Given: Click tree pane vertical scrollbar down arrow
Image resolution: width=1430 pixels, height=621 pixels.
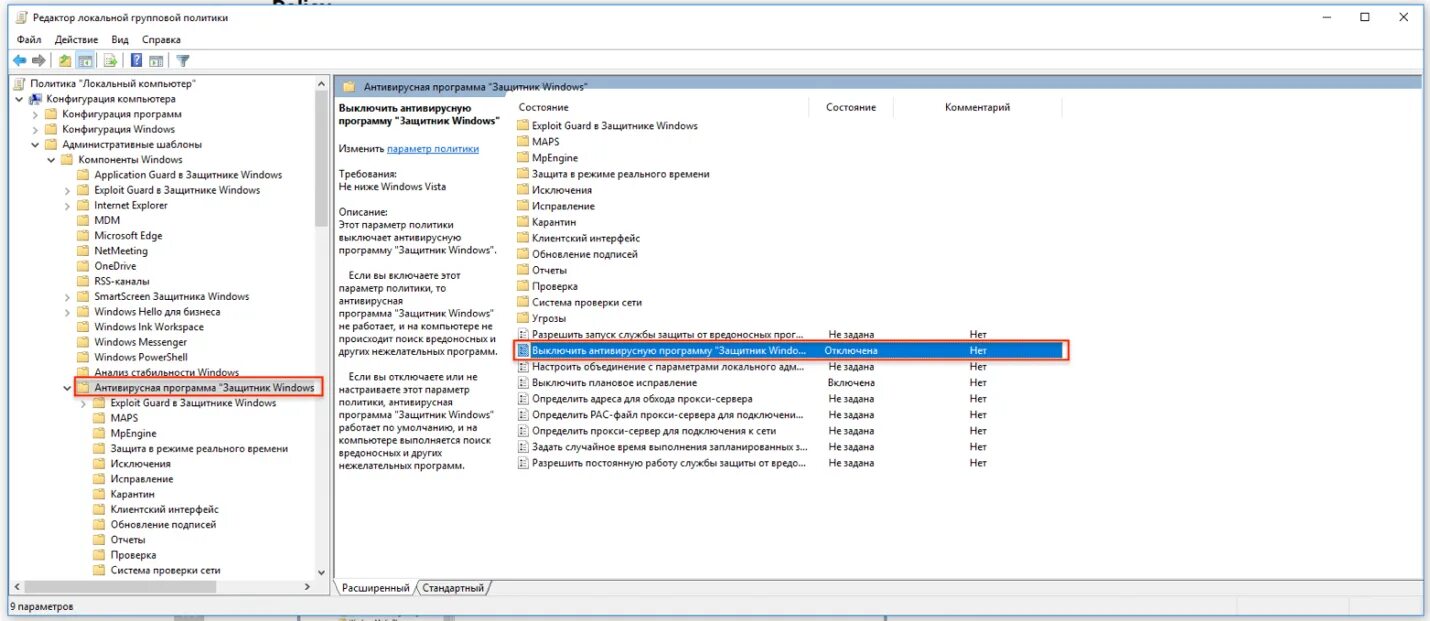Looking at the screenshot, I should click(321, 572).
